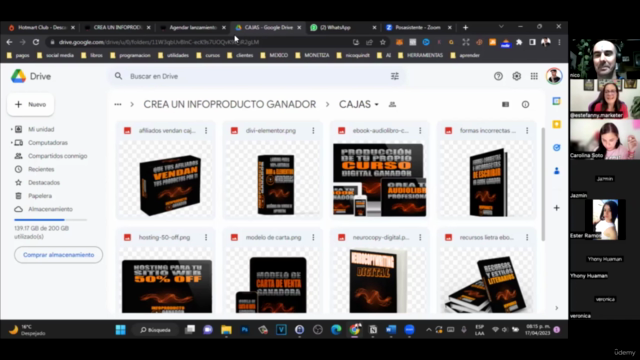Open more options for divi-elementor.png

pos(313,131)
